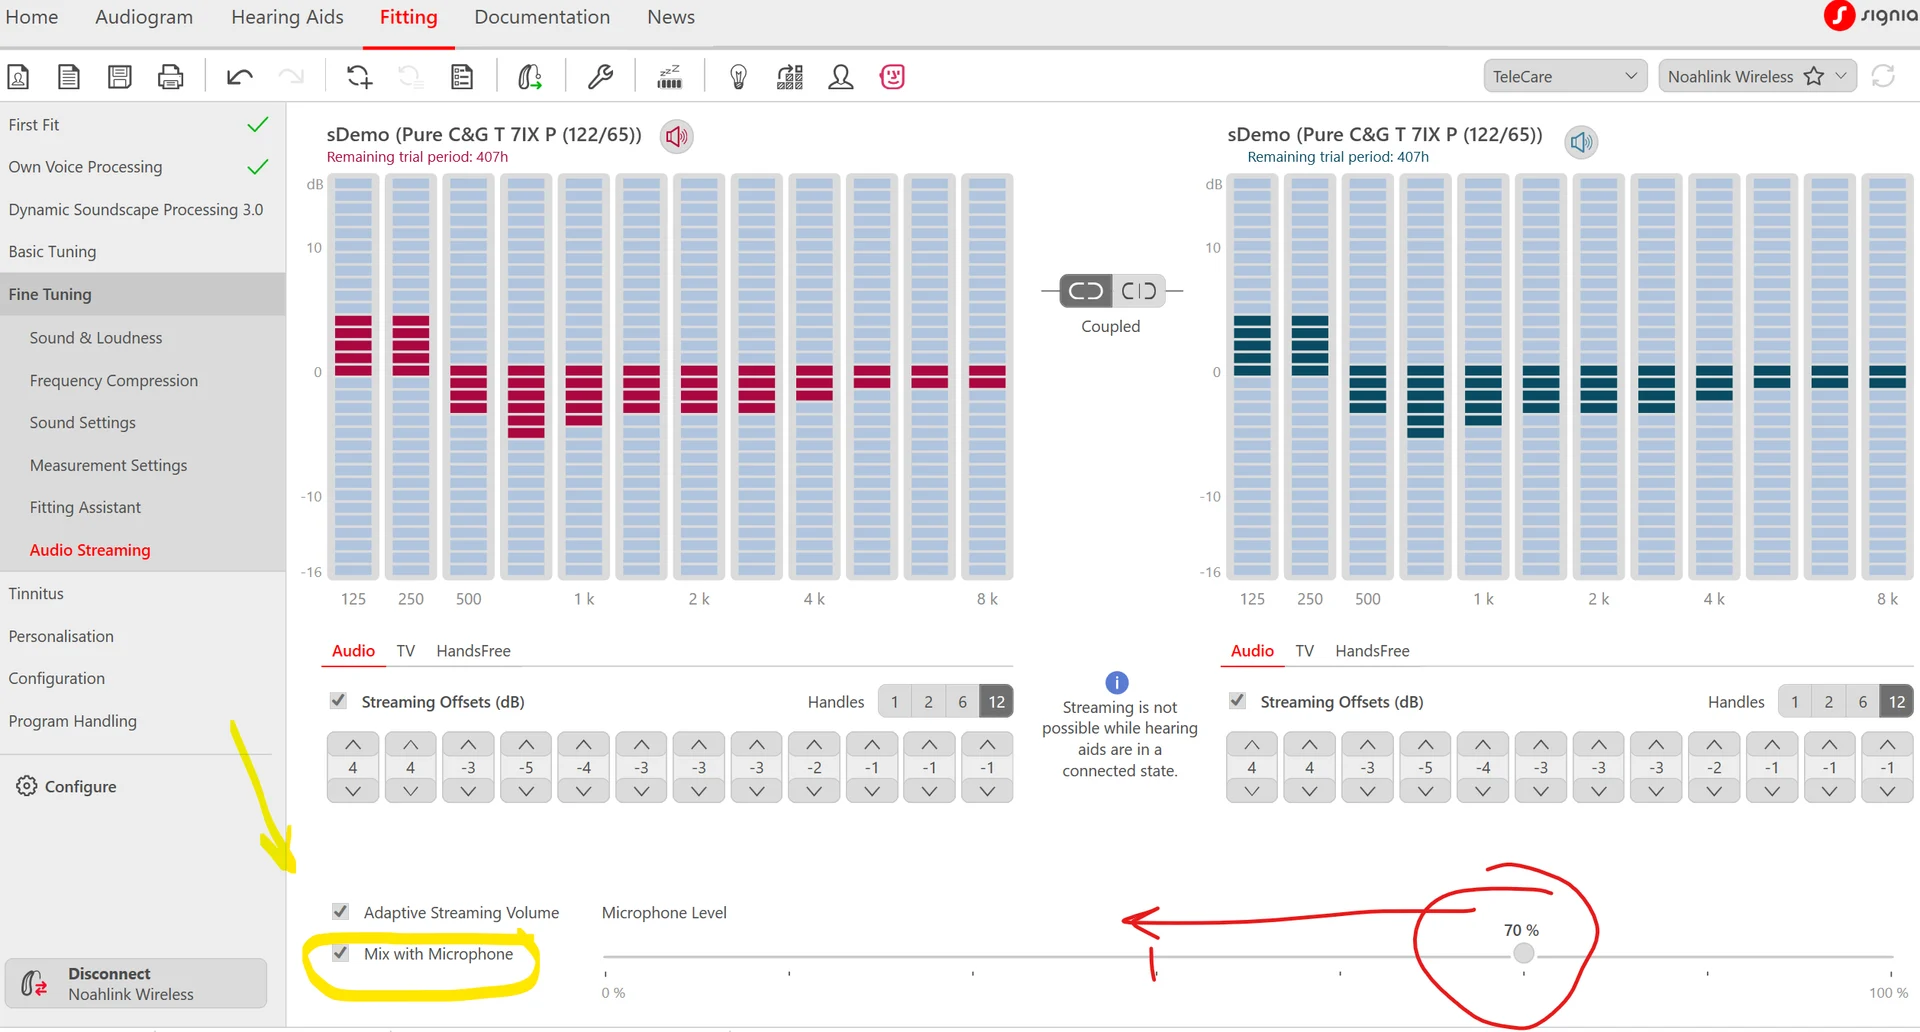Screen dimensions: 1920x1032
Task: Click Microphone Level slider thumb at 70%
Action: click(x=1523, y=954)
